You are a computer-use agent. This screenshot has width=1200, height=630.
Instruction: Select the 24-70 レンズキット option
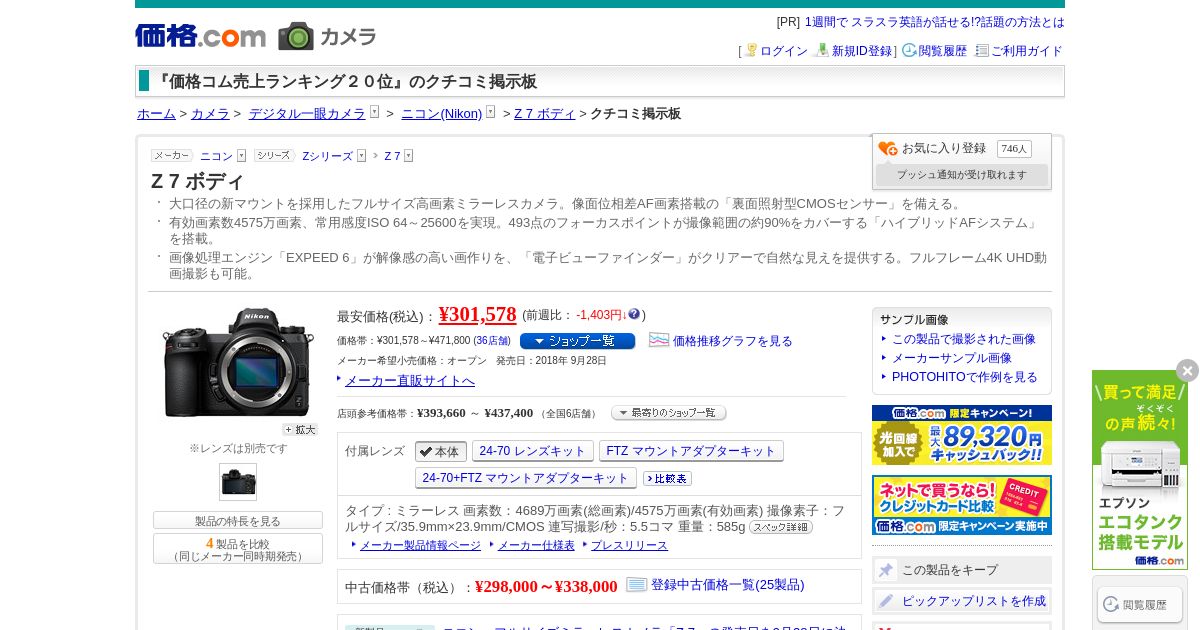click(533, 451)
